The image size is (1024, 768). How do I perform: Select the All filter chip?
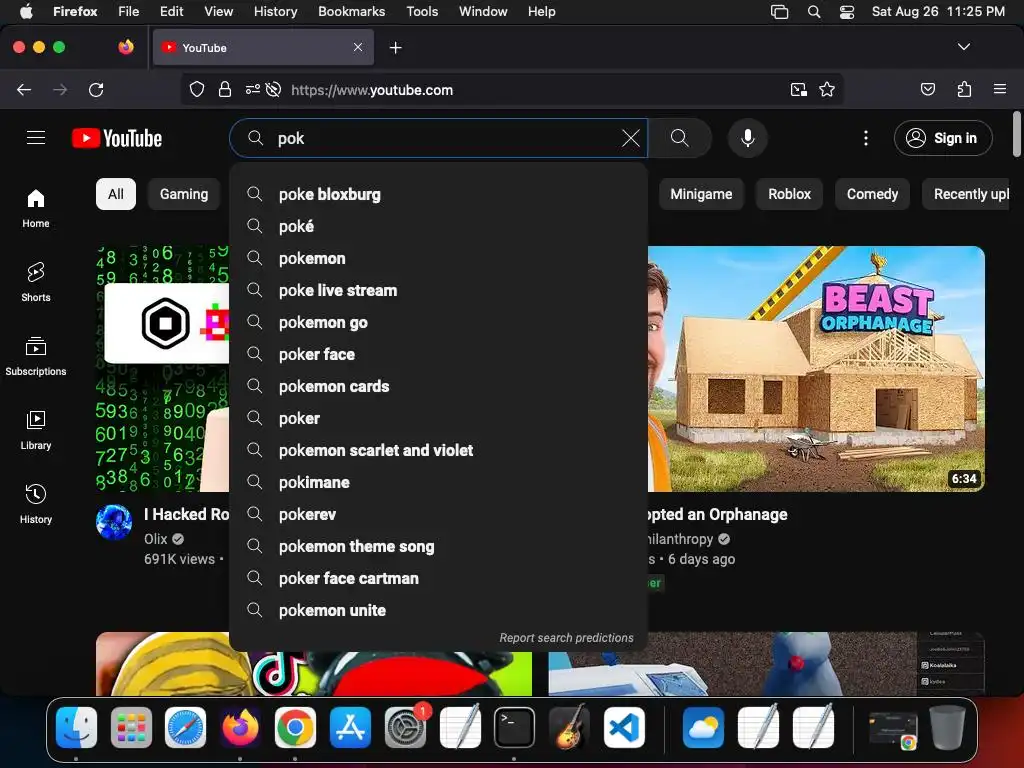tap(116, 194)
